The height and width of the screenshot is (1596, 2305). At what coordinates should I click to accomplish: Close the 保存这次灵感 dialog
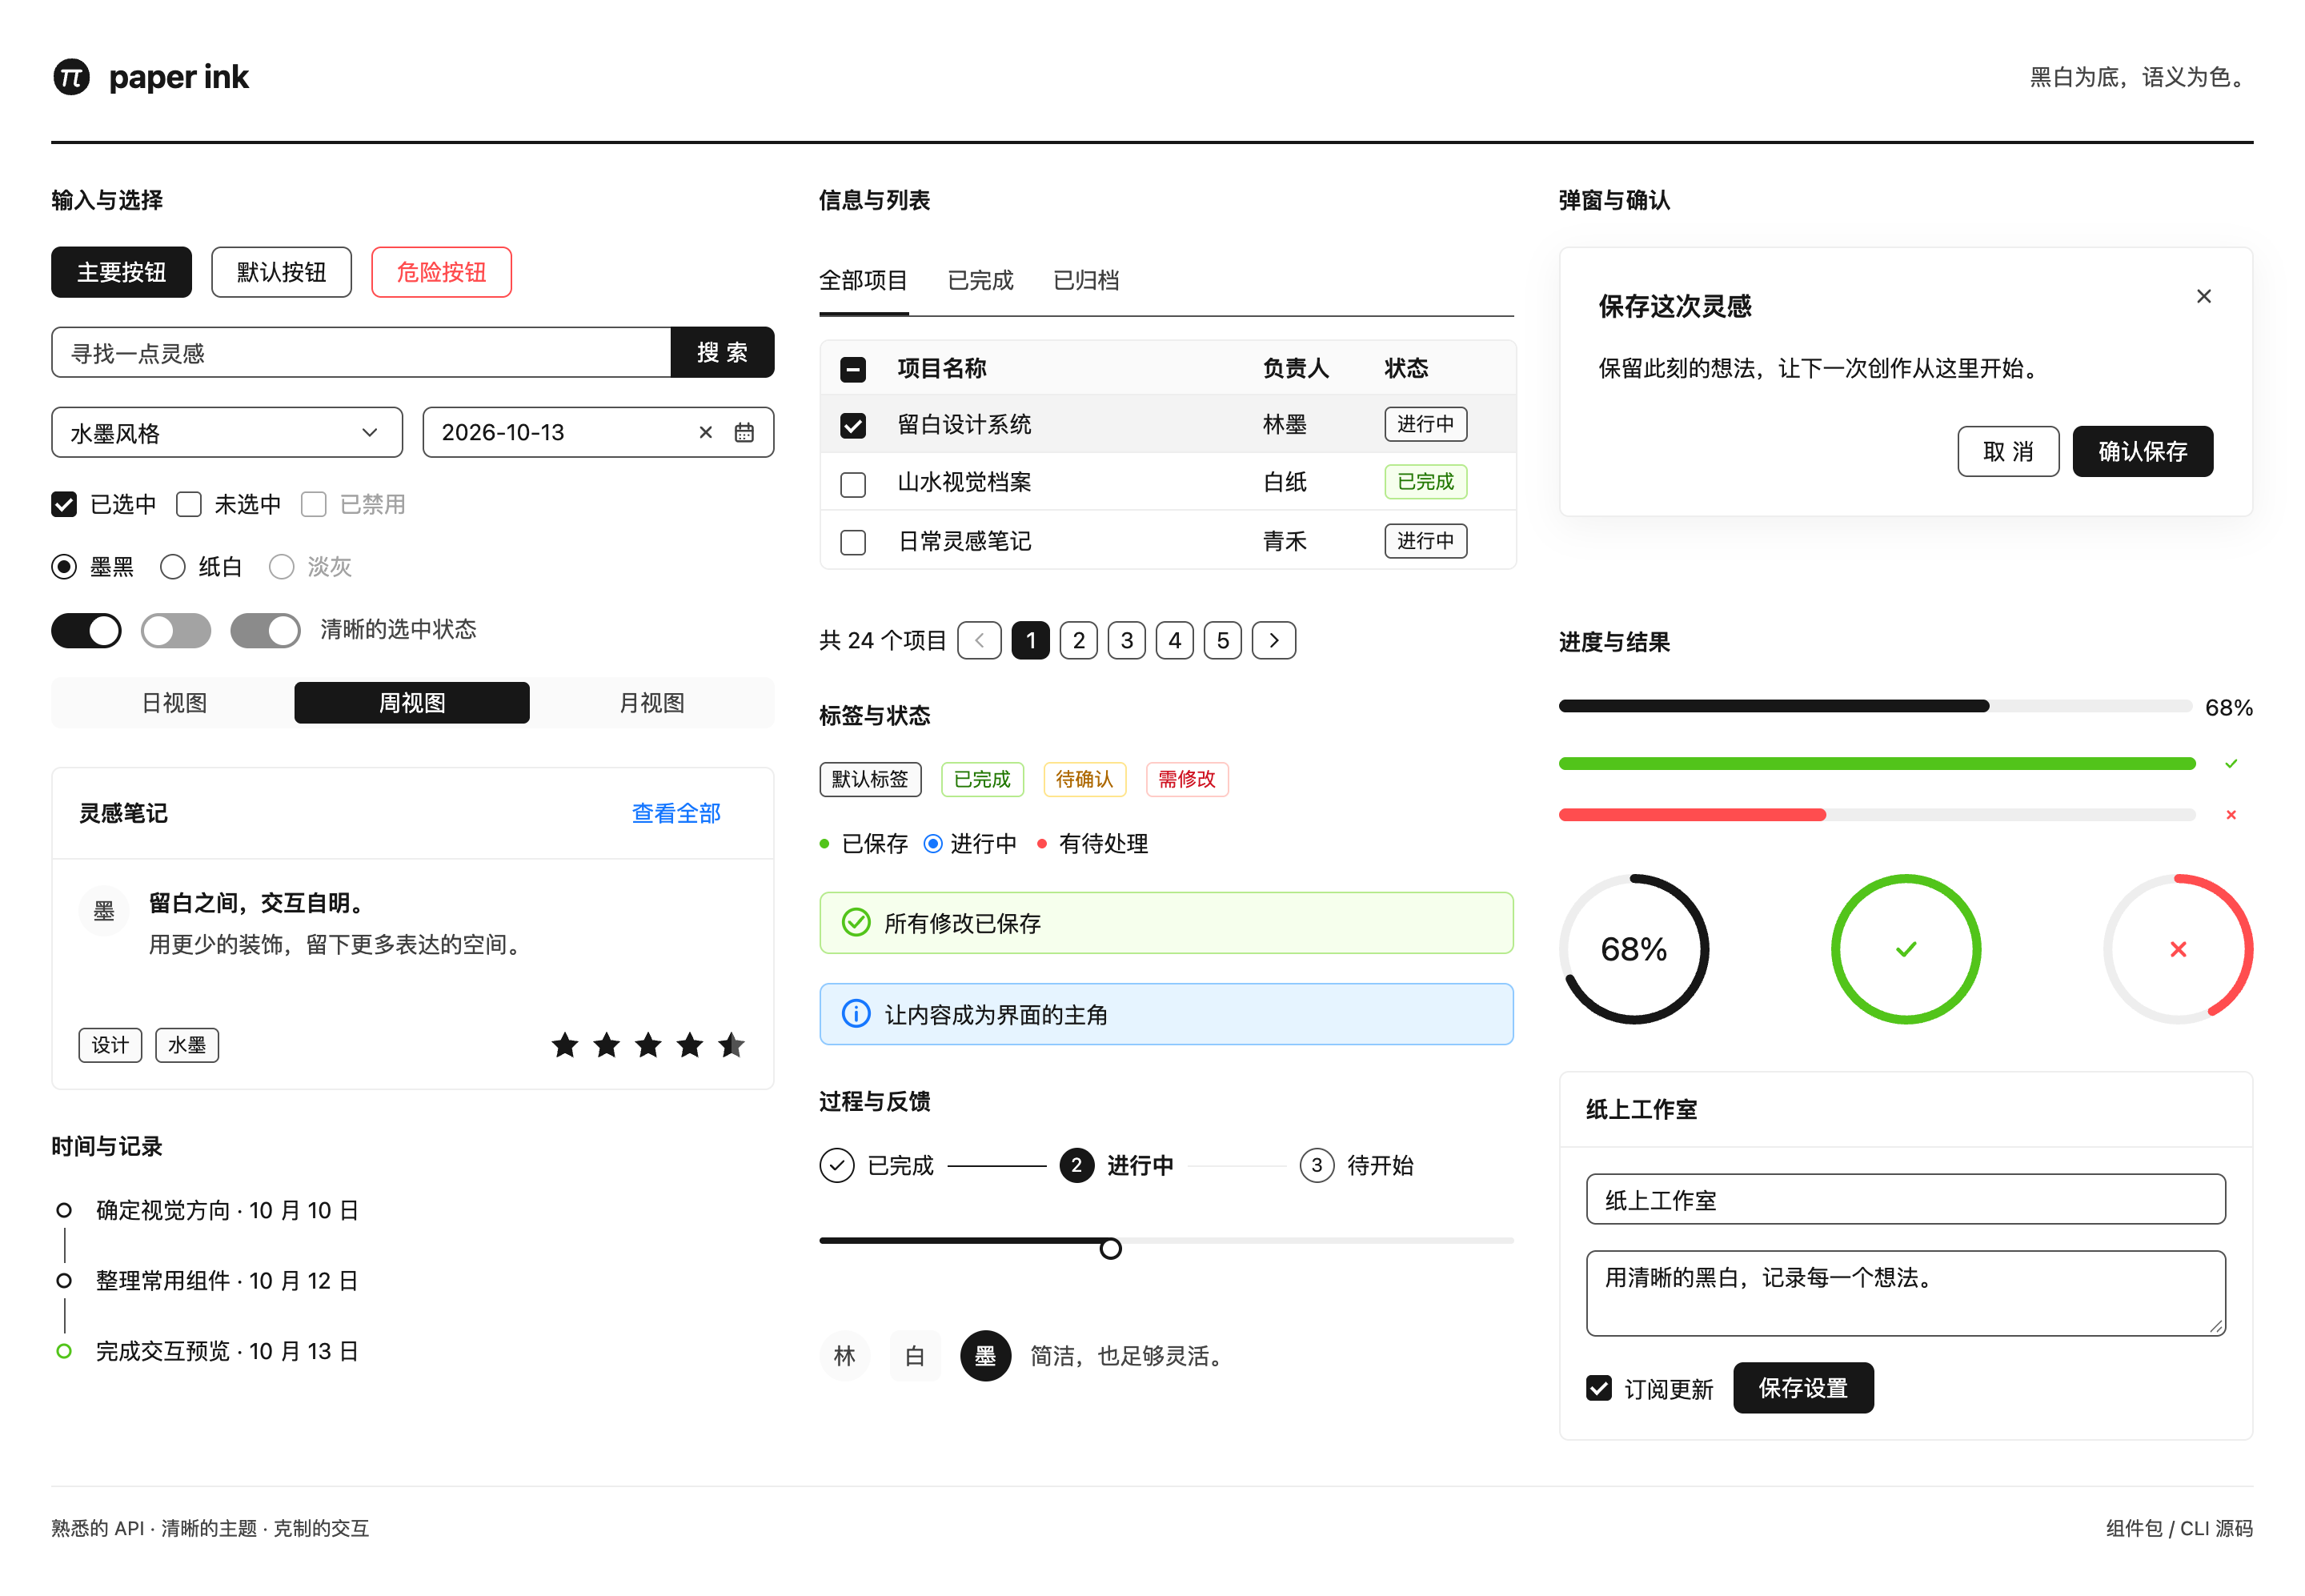(2203, 297)
